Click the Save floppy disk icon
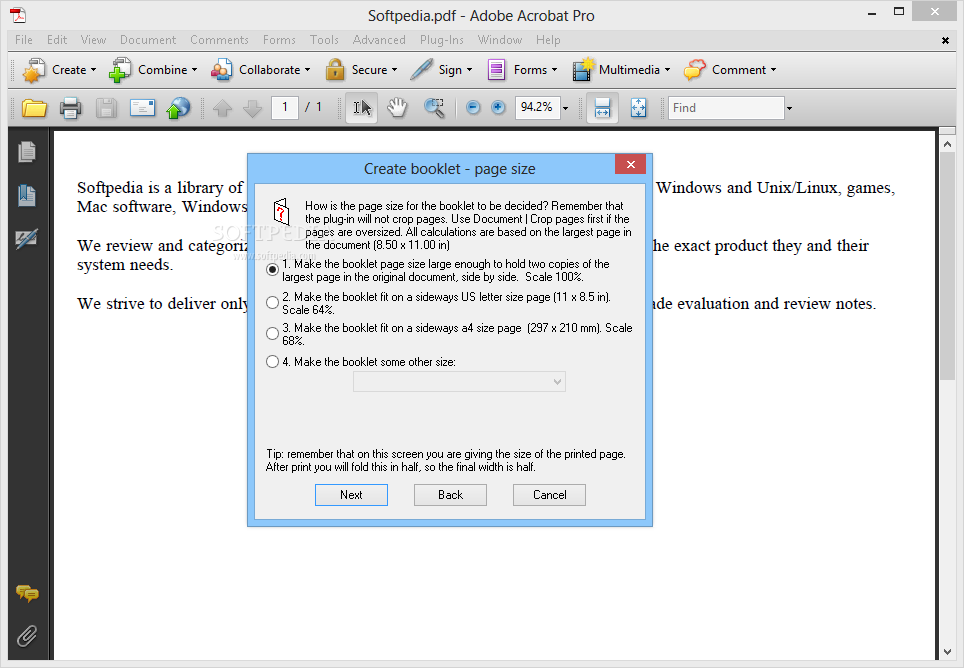Screen dimensions: 964x668 [x=106, y=108]
